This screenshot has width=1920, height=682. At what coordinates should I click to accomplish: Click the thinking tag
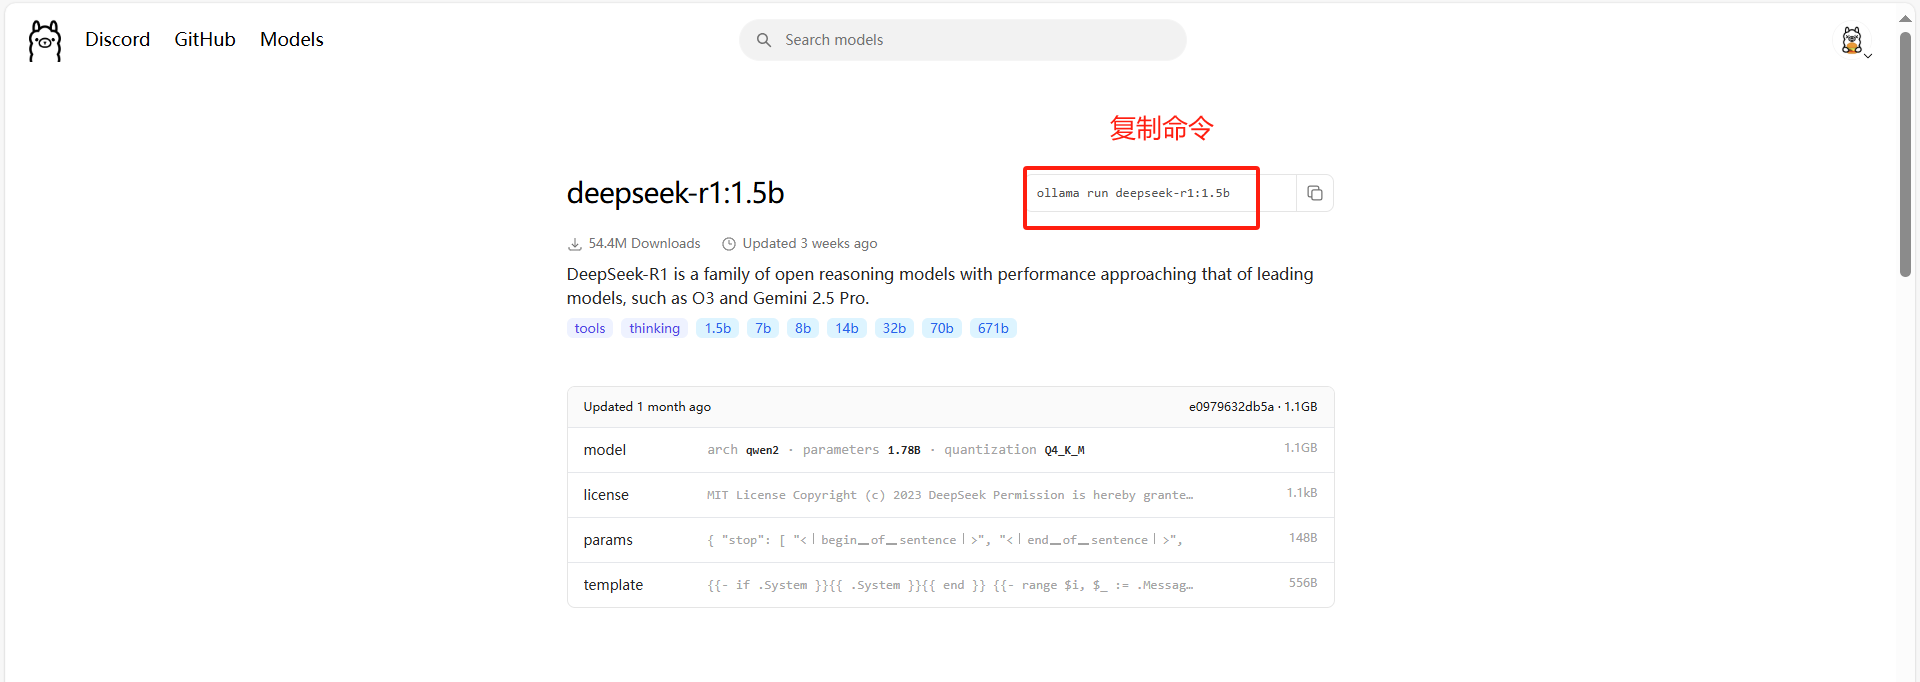point(654,328)
